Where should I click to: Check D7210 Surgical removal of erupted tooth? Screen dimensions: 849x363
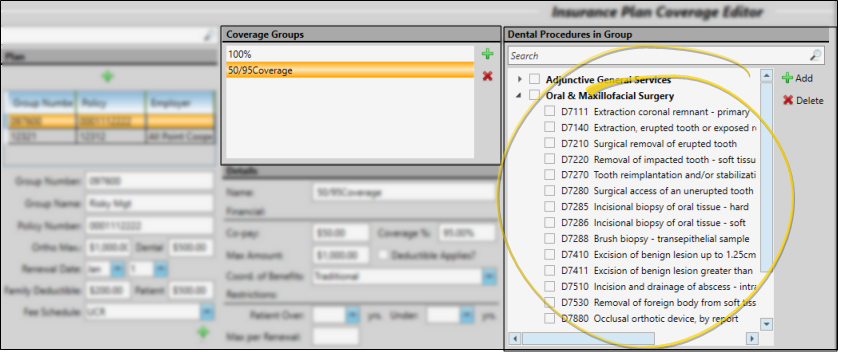(x=550, y=143)
